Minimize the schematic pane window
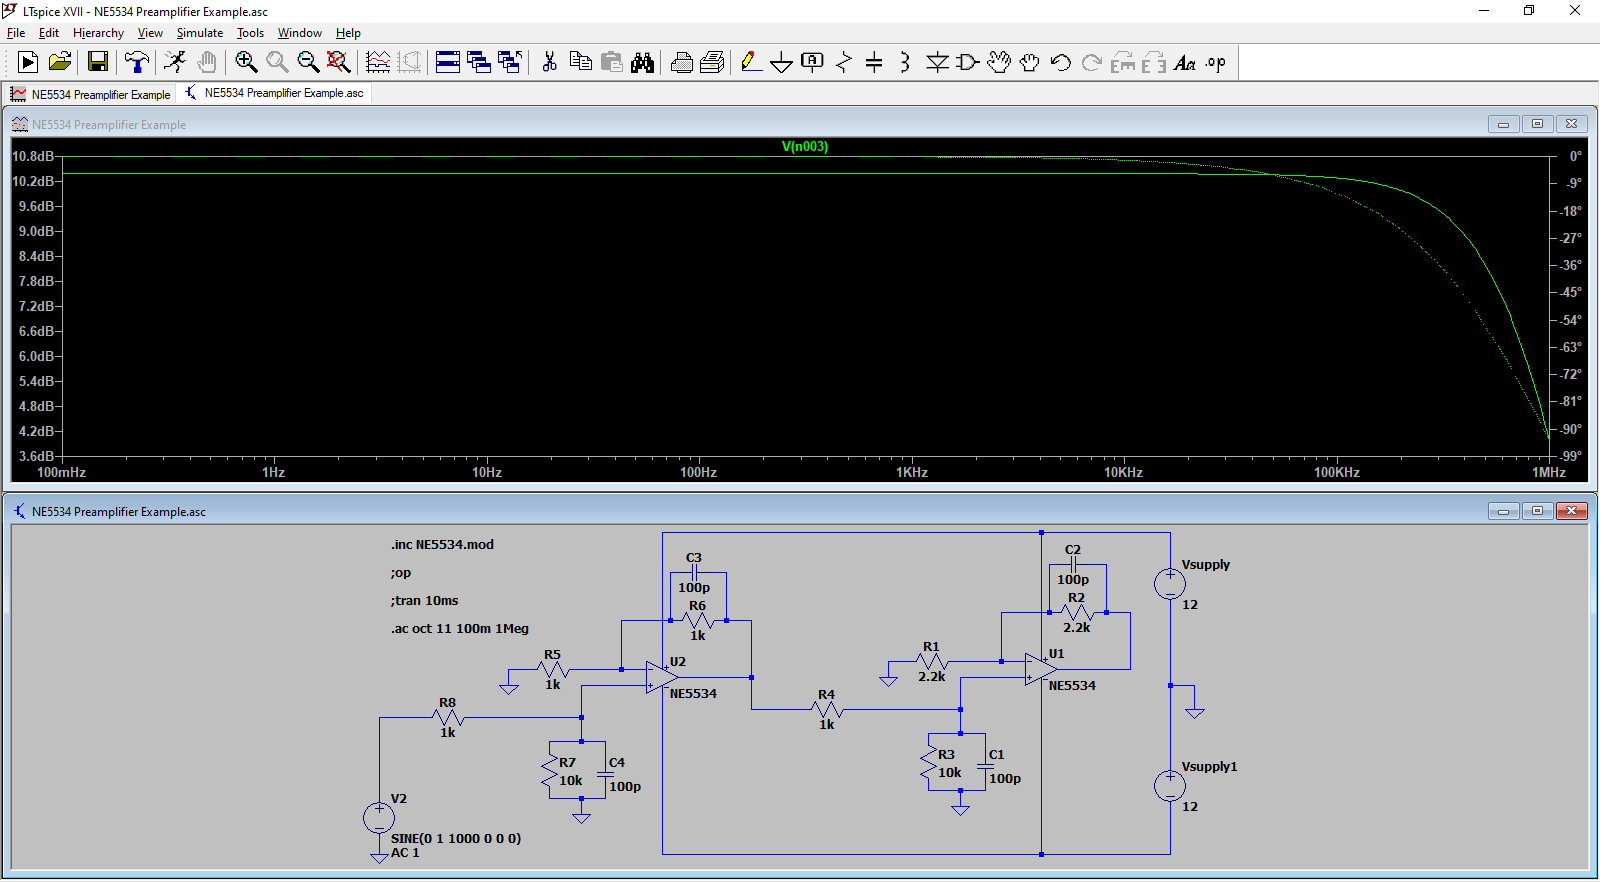 1503,511
